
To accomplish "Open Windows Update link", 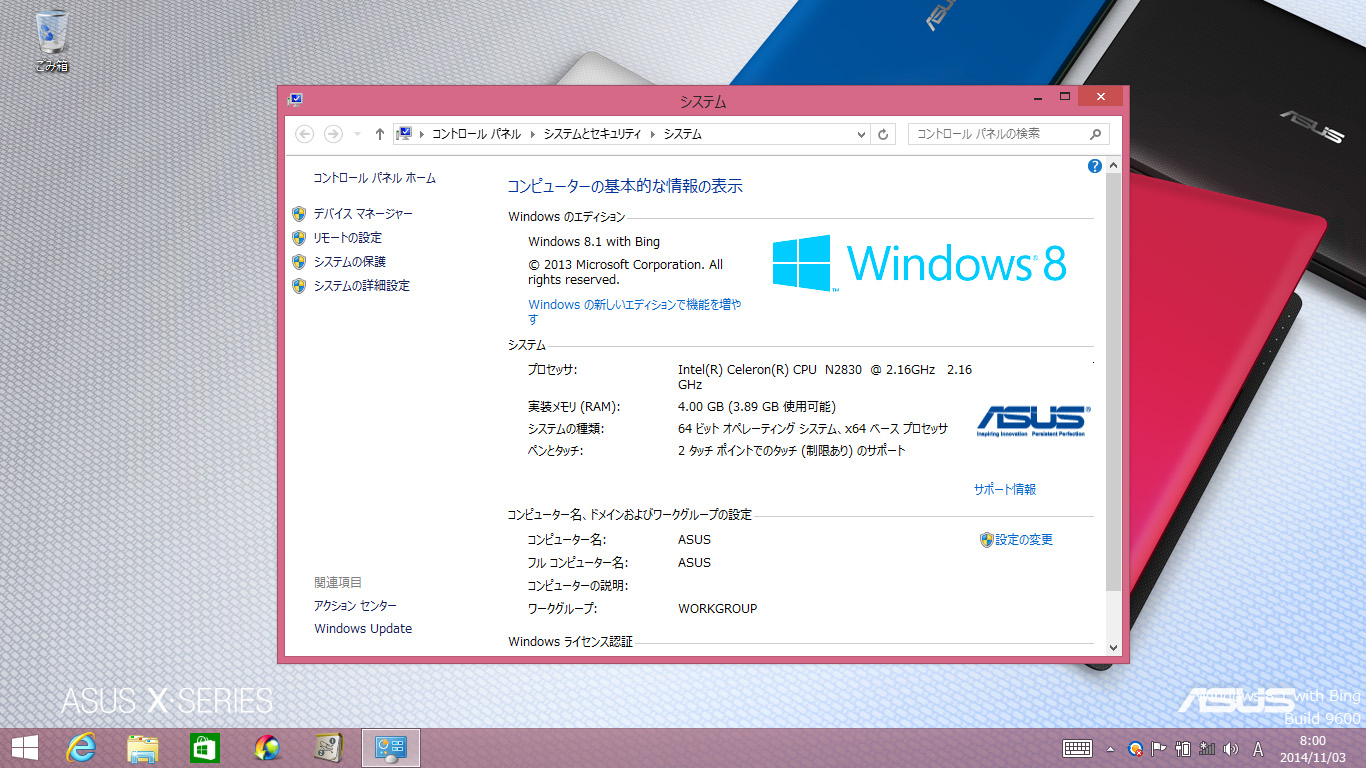I will [363, 629].
